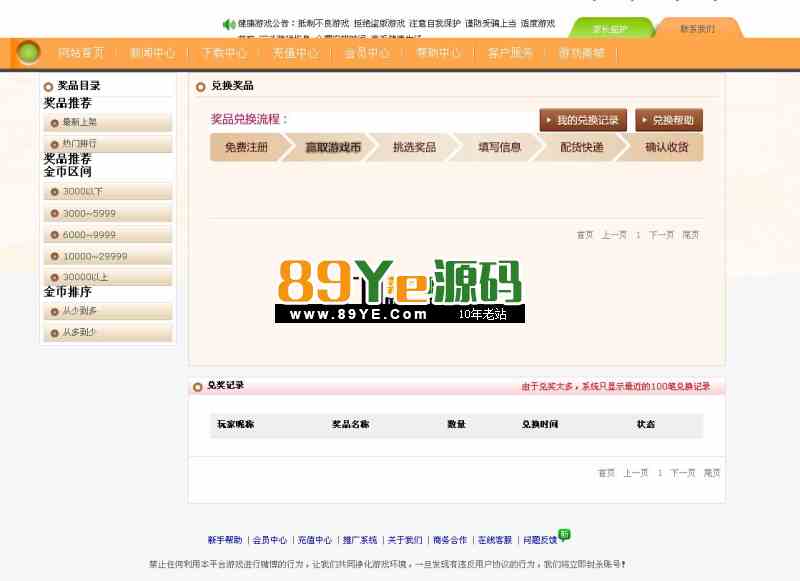
Task: Click the 兑换时间 column header
Action: (x=540, y=424)
